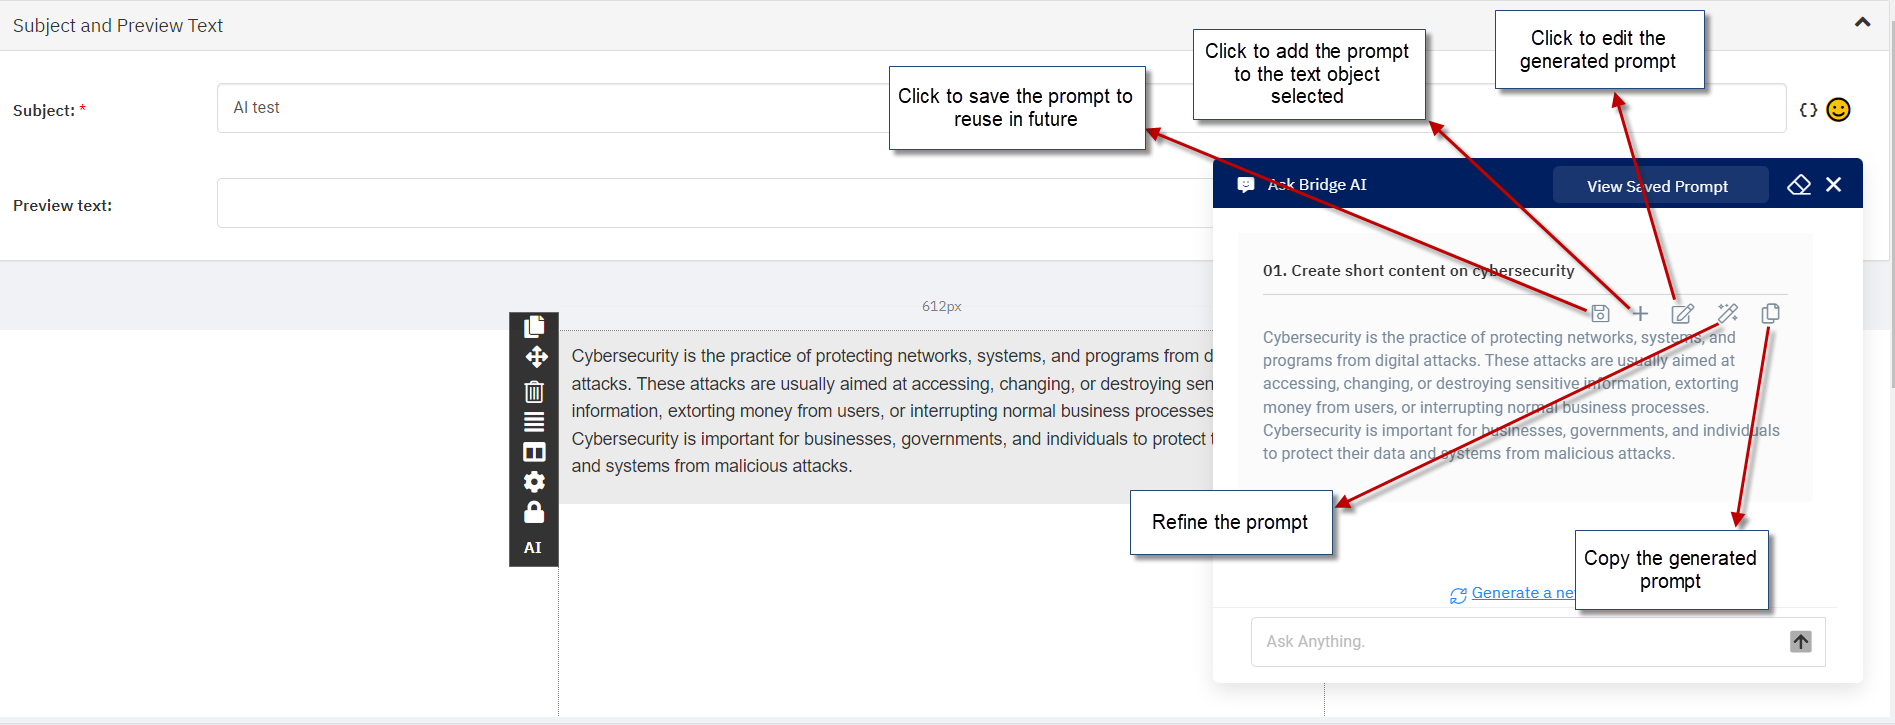Delete block using trash icon

(534, 391)
